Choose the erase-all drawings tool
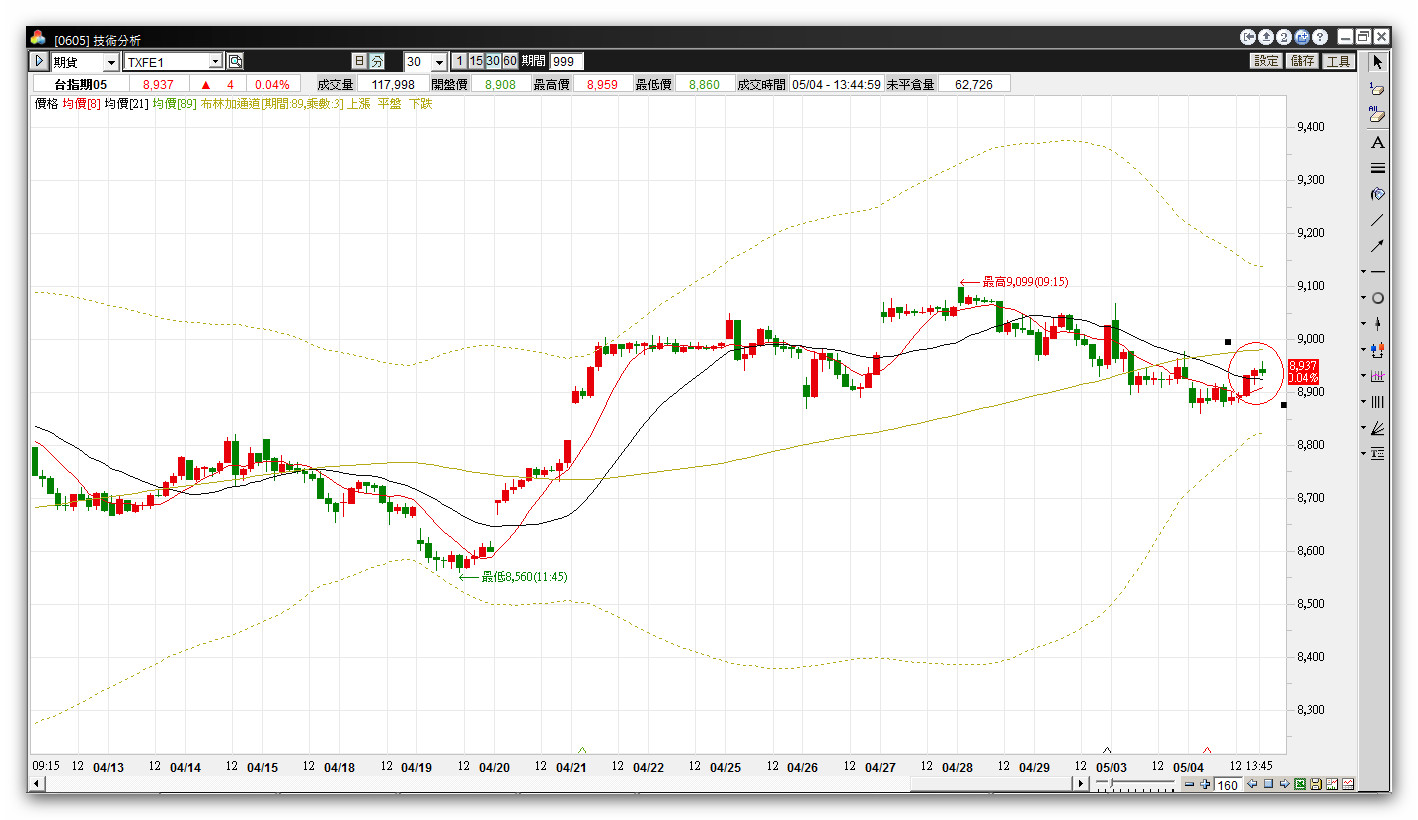The width and height of the screenshot is (1418, 820). [x=1377, y=115]
